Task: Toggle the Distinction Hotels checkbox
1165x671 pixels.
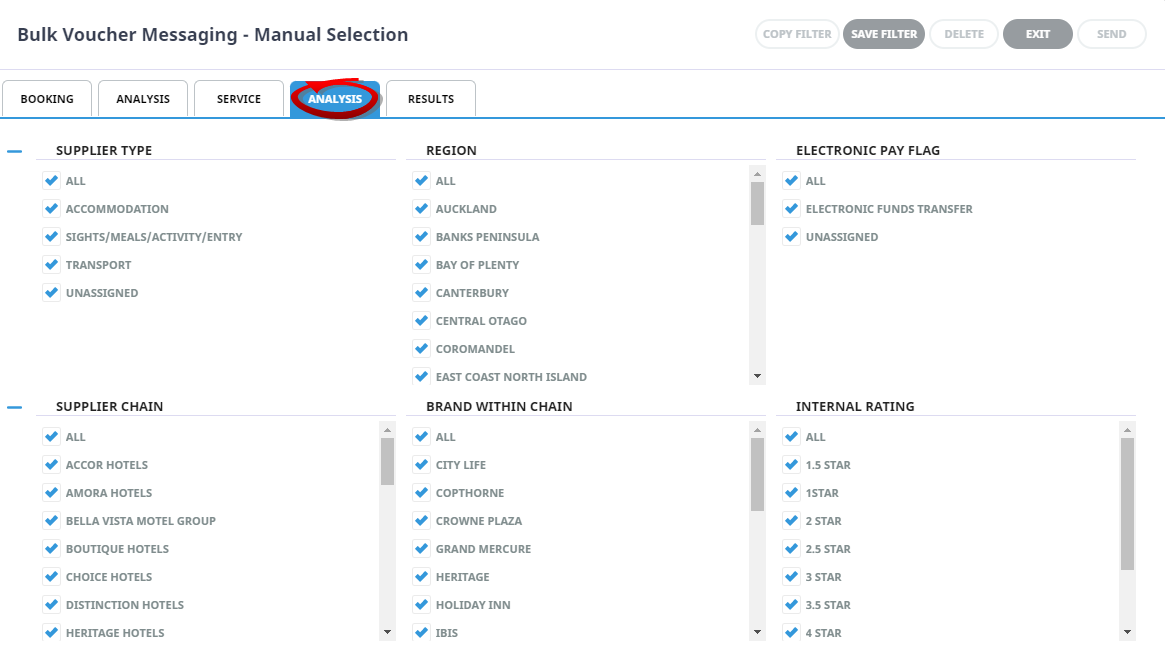Action: (x=51, y=605)
